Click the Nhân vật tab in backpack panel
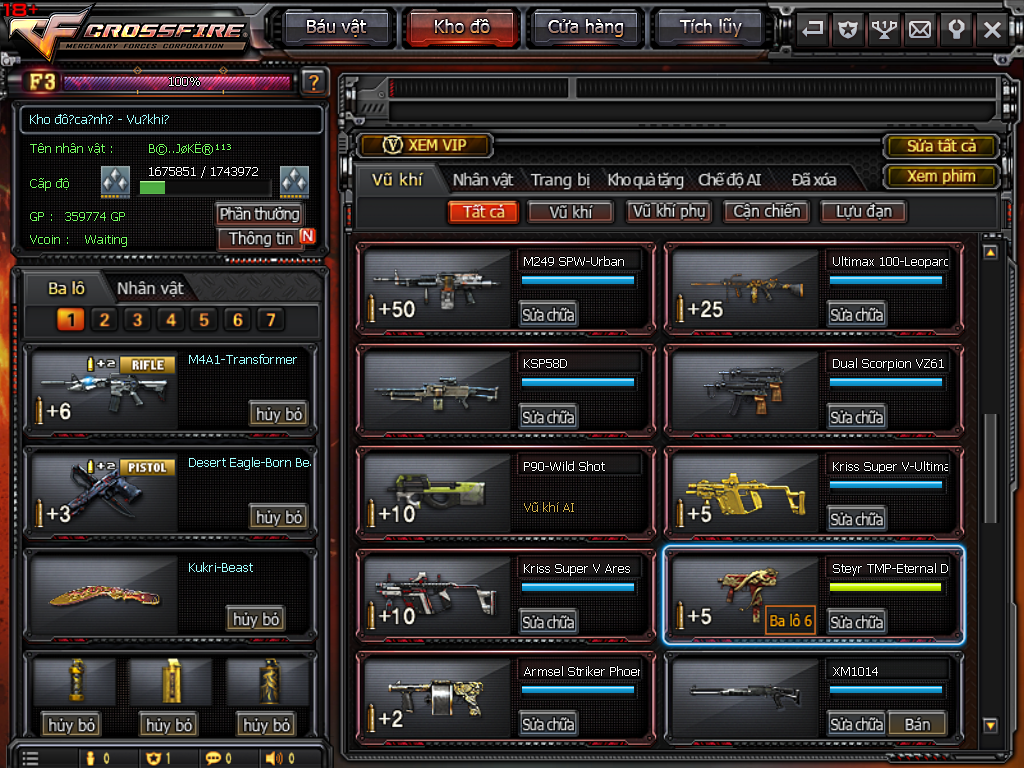Screen dimensions: 1024x768 tap(150, 289)
